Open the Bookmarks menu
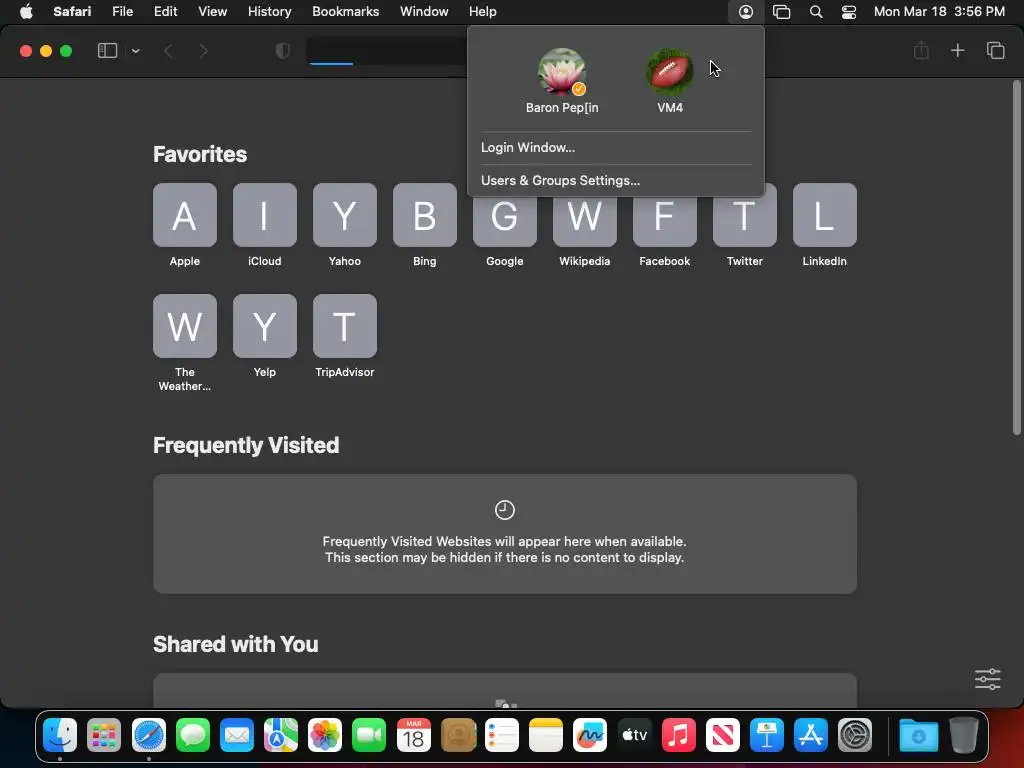Viewport: 1024px width, 768px height. pyautogui.click(x=345, y=12)
